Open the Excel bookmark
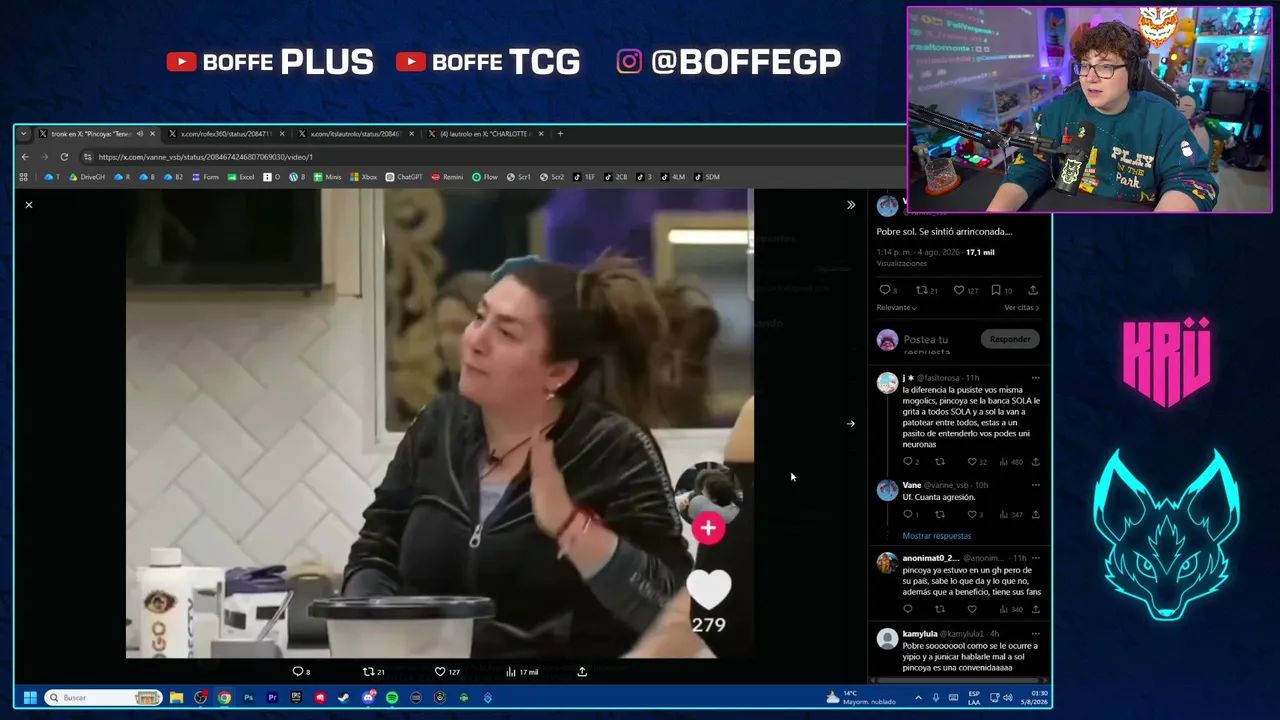1280x720 pixels. 241,177
